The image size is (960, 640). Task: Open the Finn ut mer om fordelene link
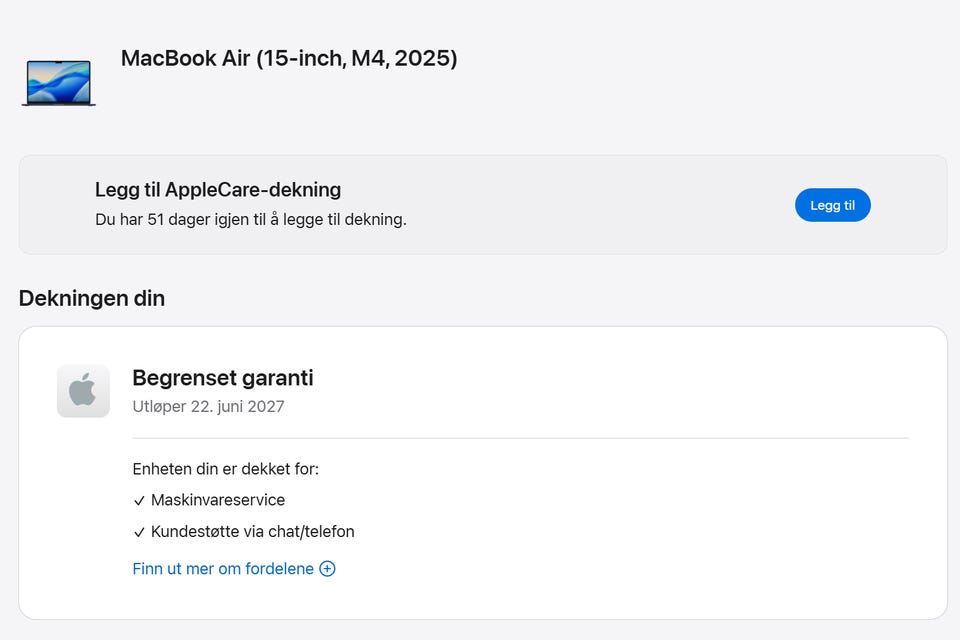(223, 568)
